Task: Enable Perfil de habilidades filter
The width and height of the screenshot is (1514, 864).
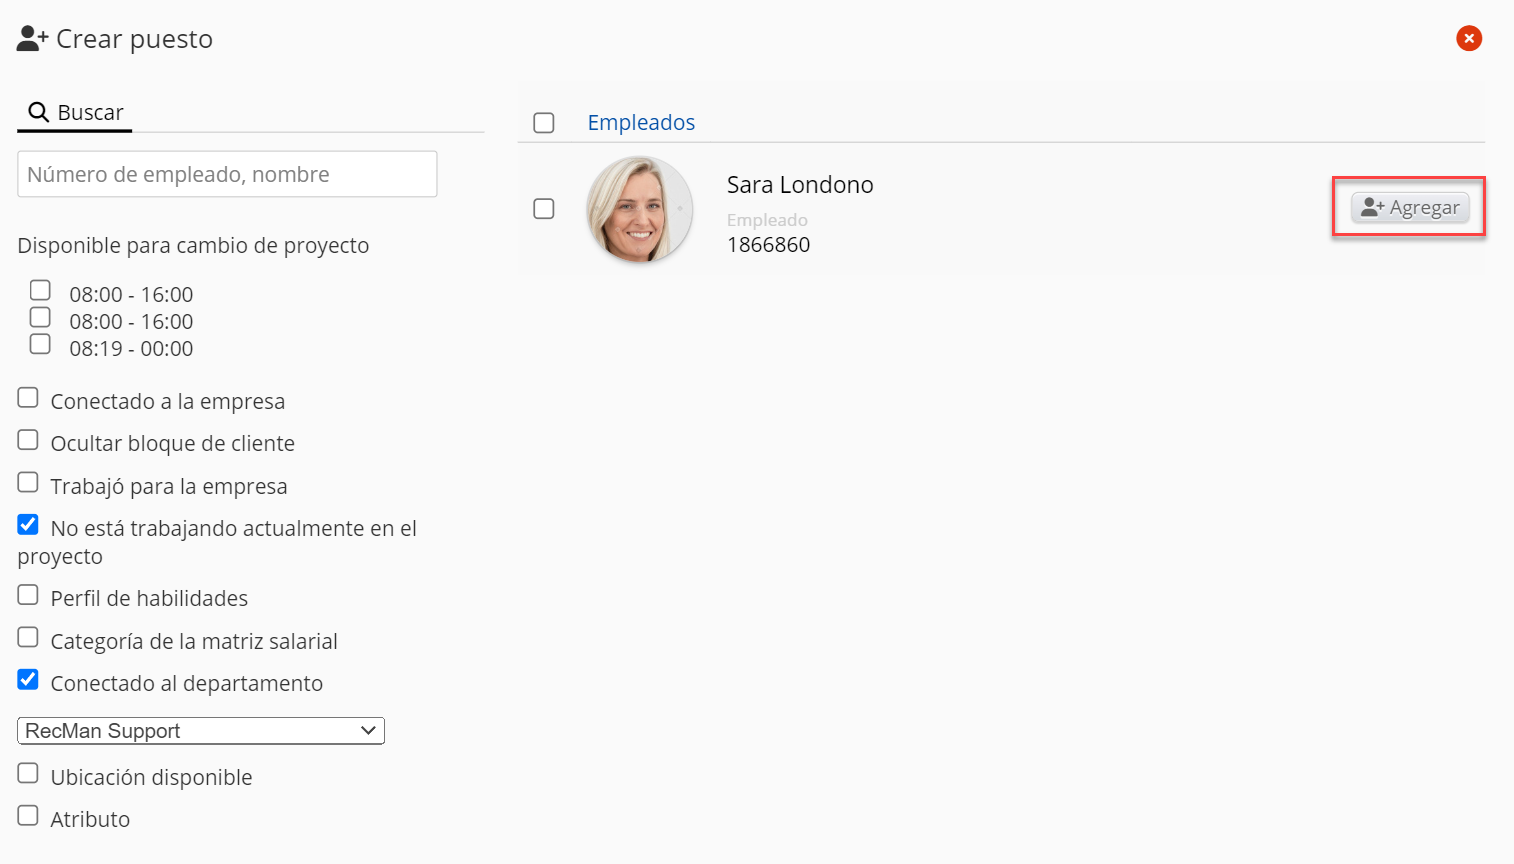Action: (28, 595)
